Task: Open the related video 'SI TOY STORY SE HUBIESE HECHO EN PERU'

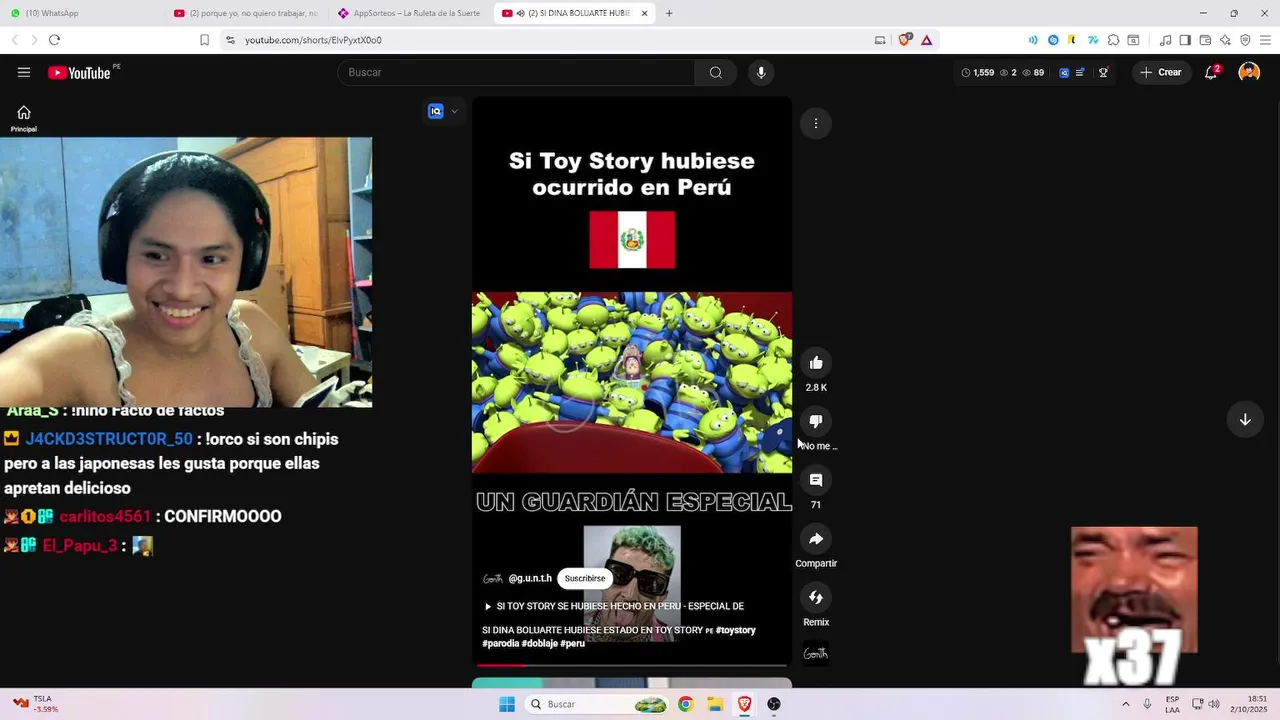Action: 614,606
